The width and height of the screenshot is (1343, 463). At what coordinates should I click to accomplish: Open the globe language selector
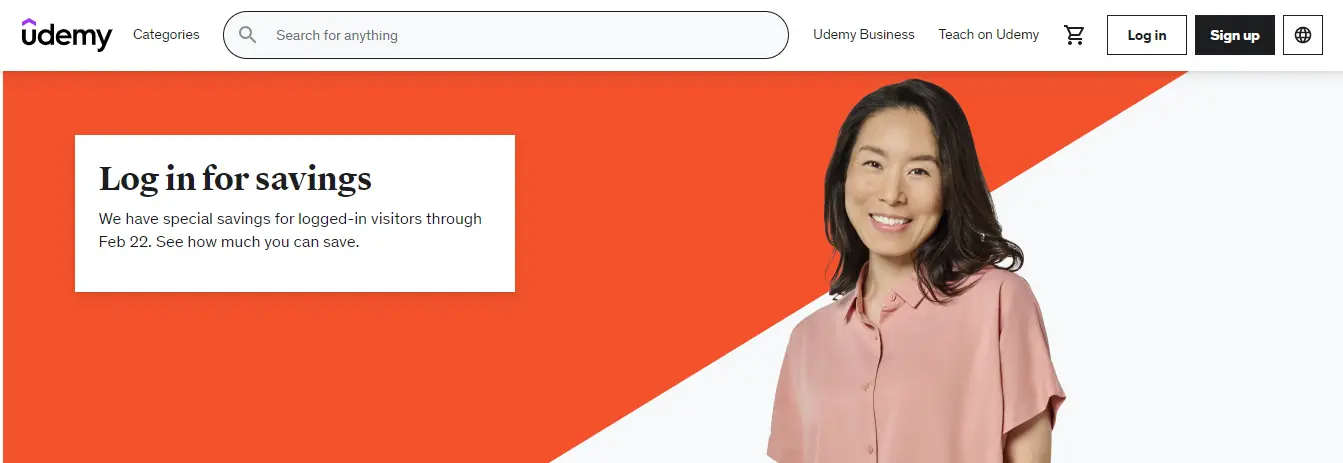(x=1303, y=35)
